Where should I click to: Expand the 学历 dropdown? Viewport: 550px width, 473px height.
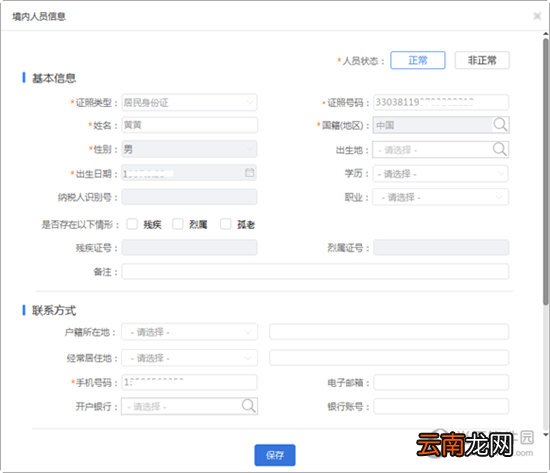[x=441, y=174]
